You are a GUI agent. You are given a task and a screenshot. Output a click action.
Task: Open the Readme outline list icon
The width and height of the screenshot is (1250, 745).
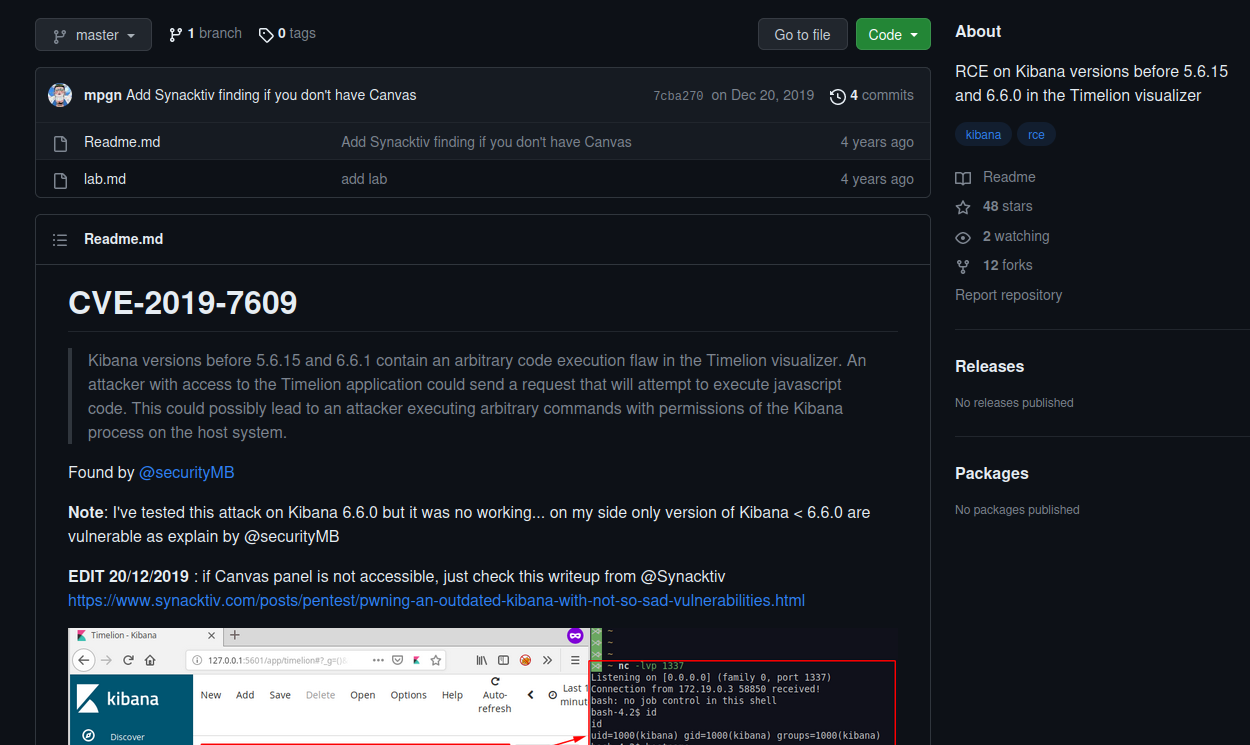coord(60,239)
